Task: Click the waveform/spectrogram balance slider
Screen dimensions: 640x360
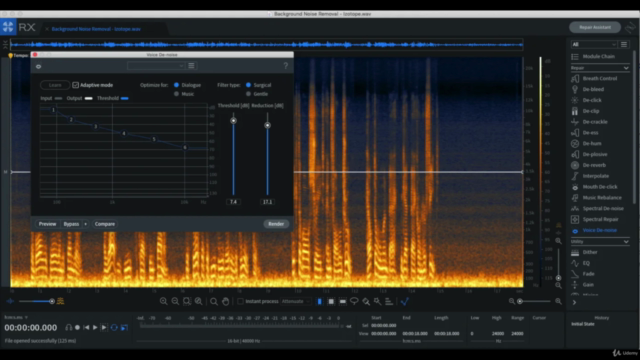Action: click(x=52, y=301)
